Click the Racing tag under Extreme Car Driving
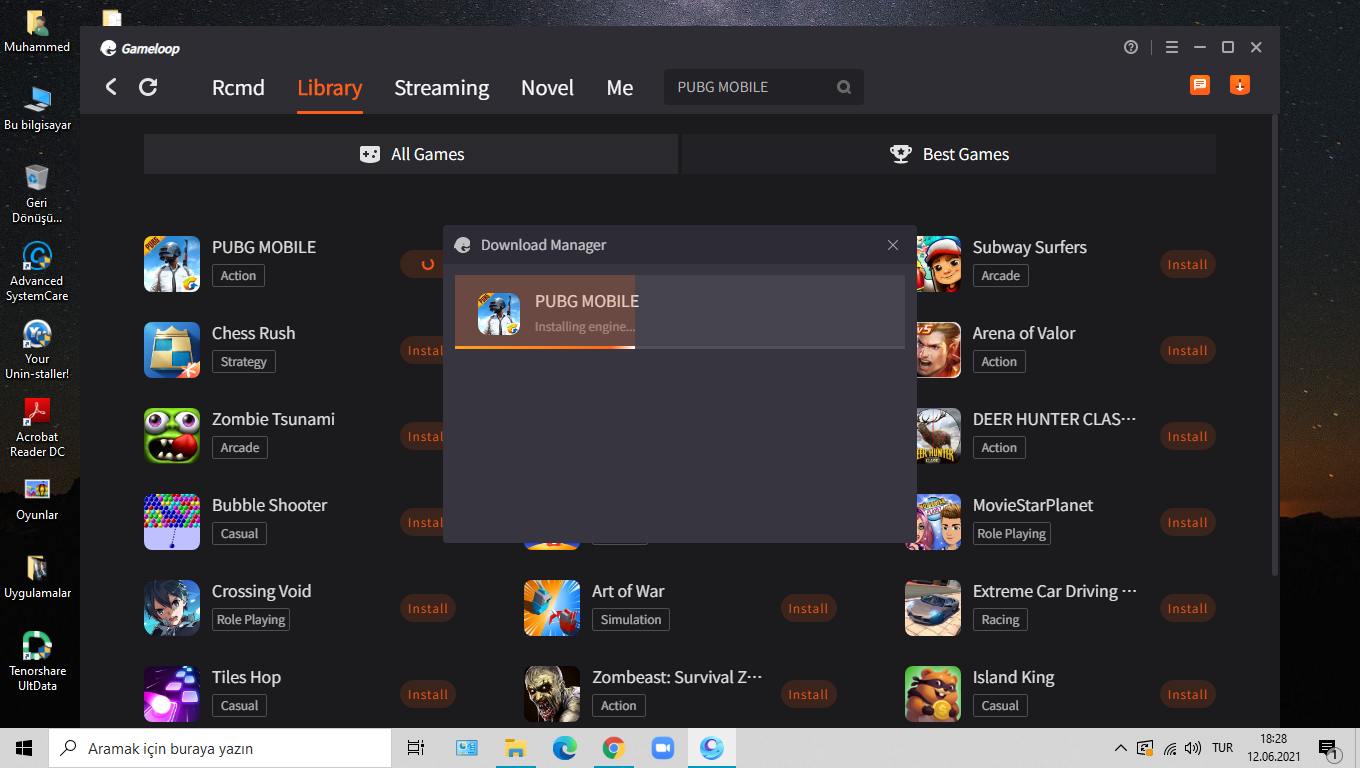The height and width of the screenshot is (768, 1360). pos(1000,620)
